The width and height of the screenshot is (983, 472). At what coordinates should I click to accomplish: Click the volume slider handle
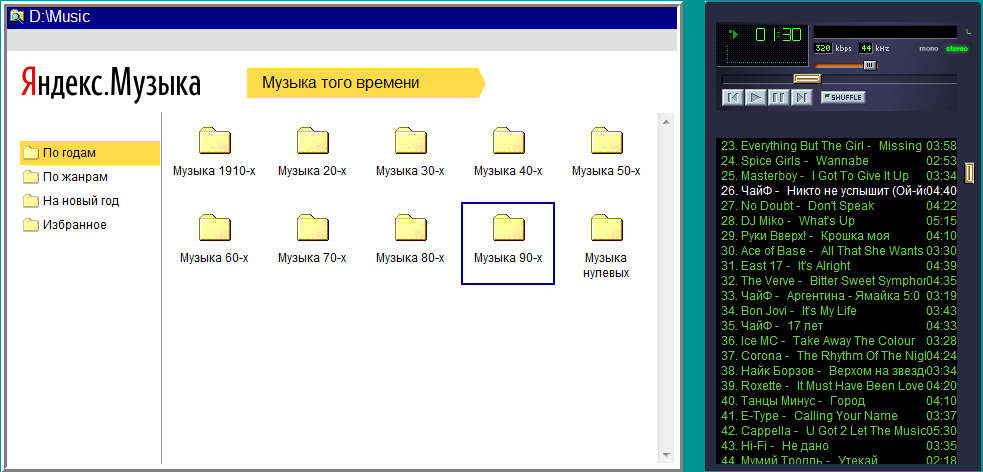click(x=869, y=65)
